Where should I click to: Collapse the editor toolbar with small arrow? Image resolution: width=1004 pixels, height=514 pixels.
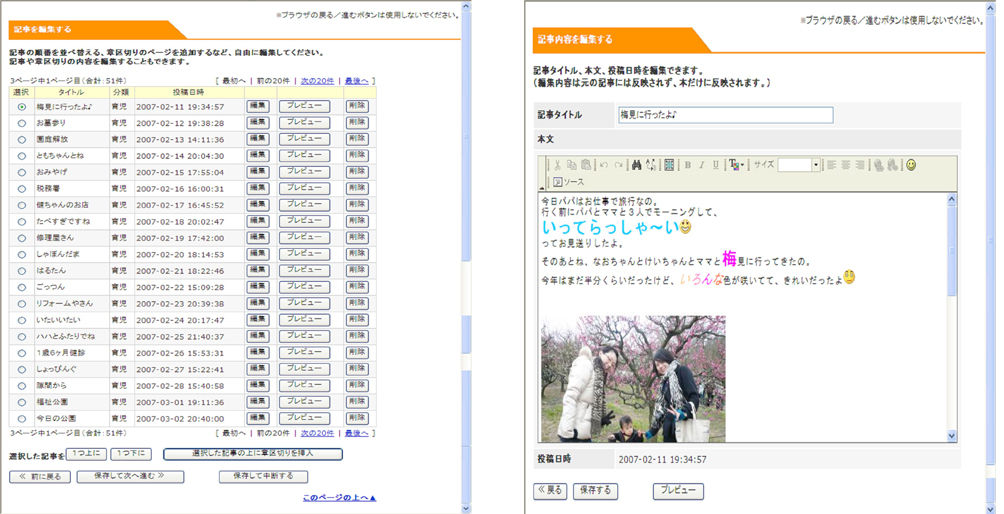(x=542, y=187)
